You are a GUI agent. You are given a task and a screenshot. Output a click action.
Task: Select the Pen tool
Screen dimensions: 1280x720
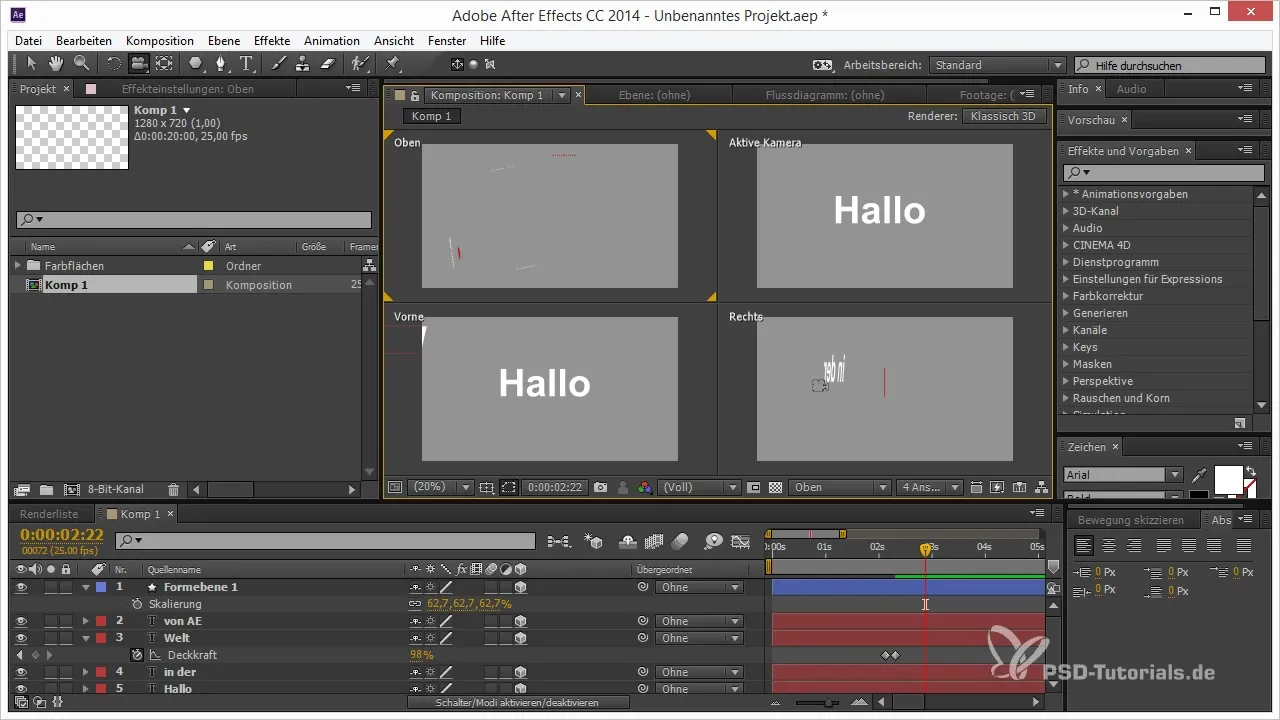coord(221,64)
